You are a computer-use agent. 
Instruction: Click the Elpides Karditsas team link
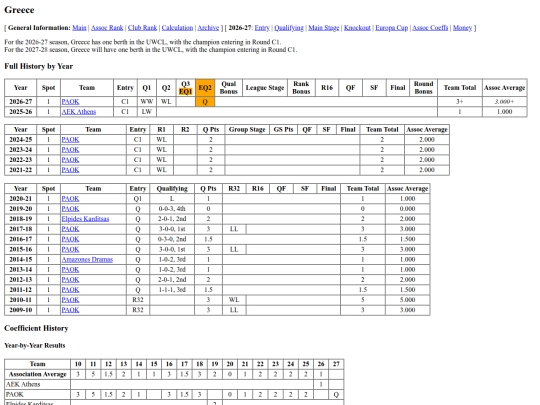pos(85,219)
